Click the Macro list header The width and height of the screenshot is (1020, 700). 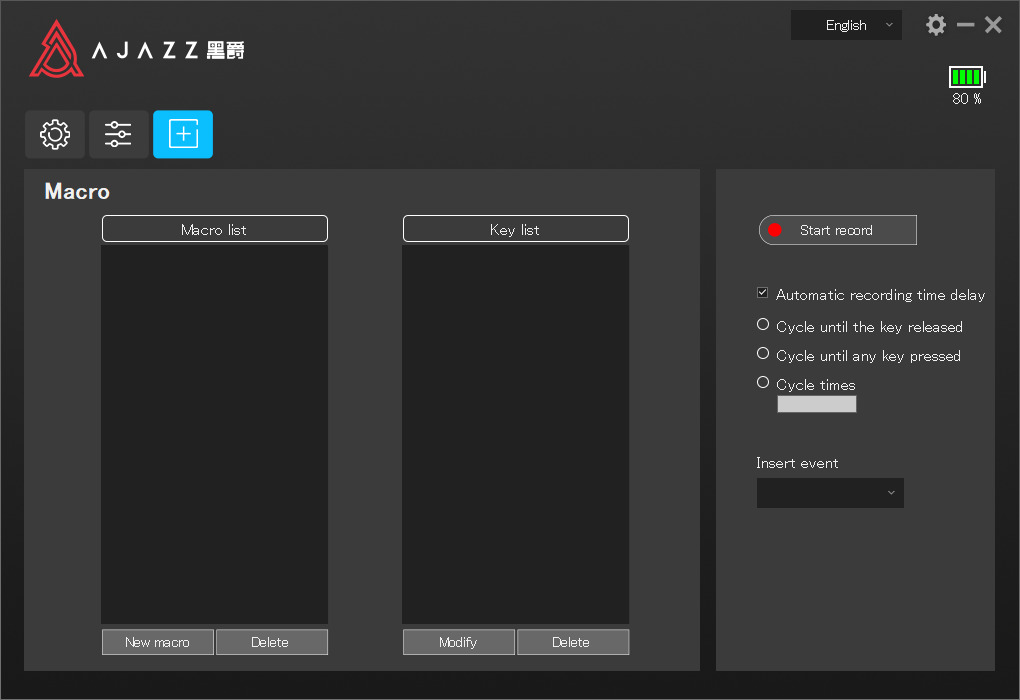click(215, 229)
